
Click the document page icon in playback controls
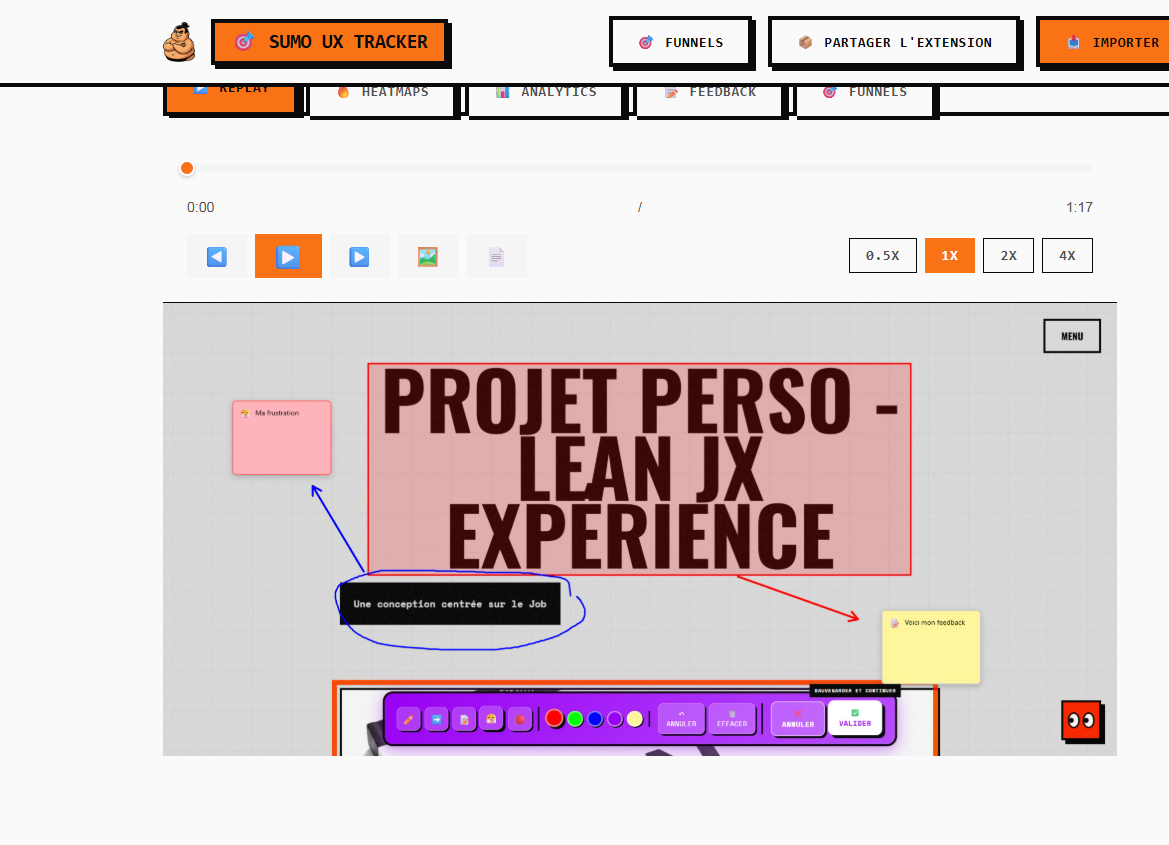pos(496,256)
